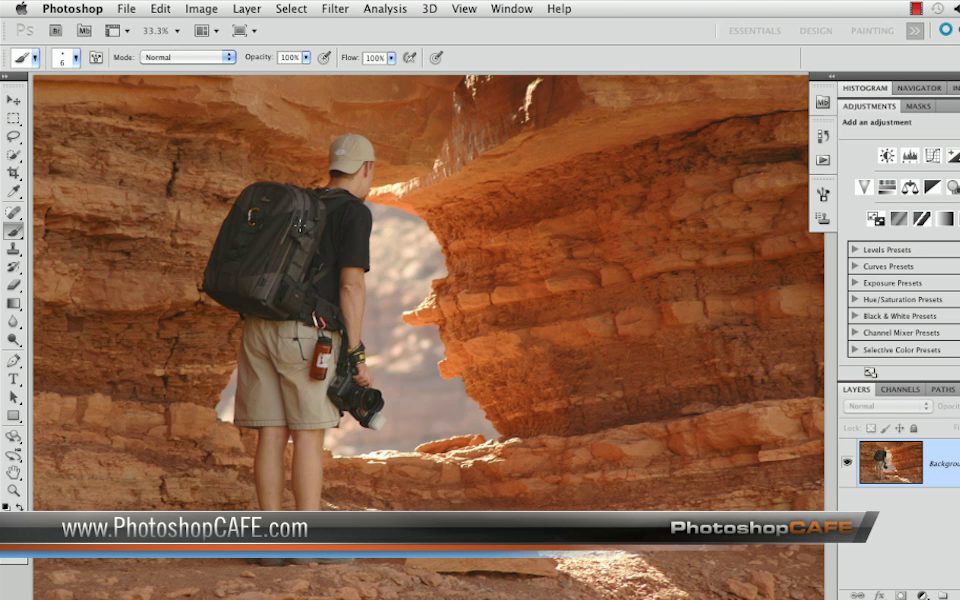Open the Photoshop application menu

coord(72,9)
